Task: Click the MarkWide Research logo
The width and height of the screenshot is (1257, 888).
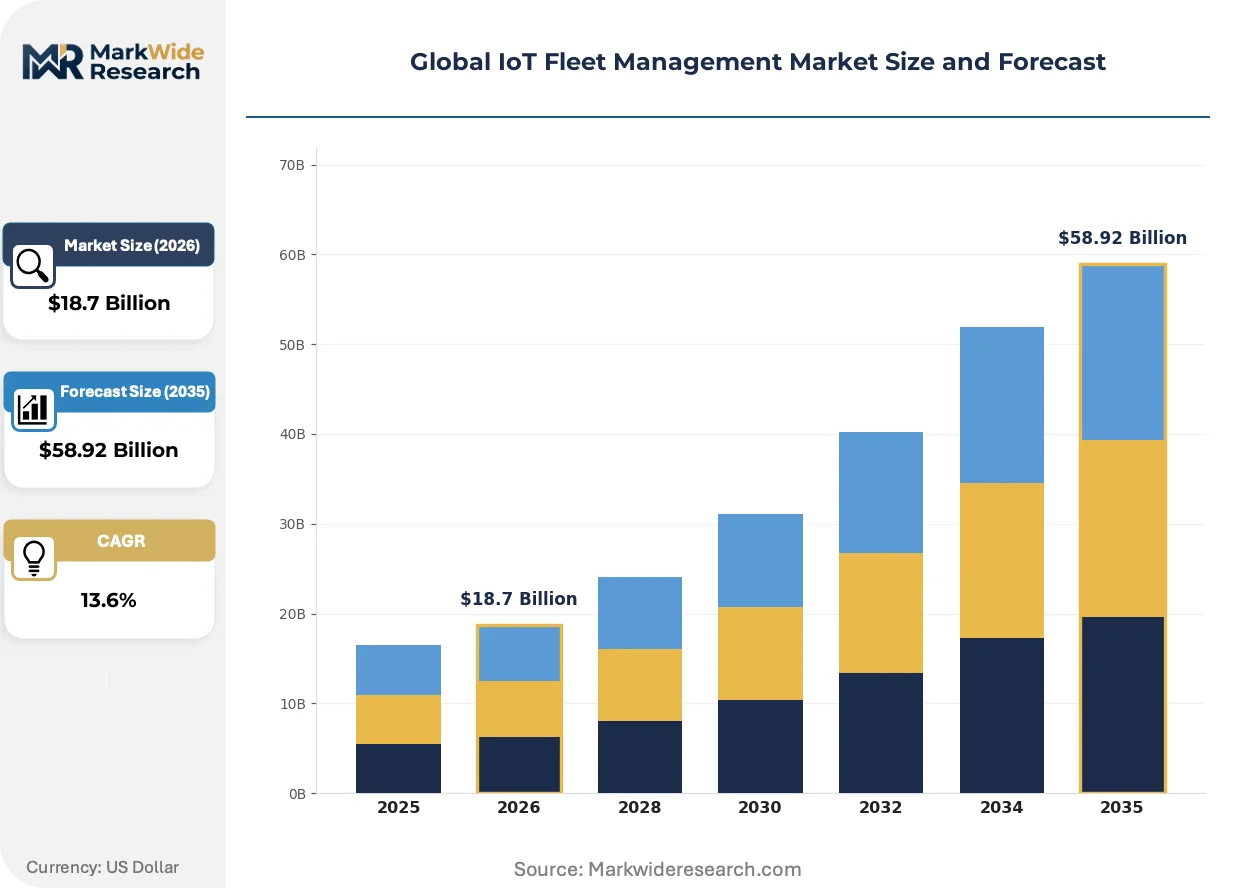Action: coord(111,61)
